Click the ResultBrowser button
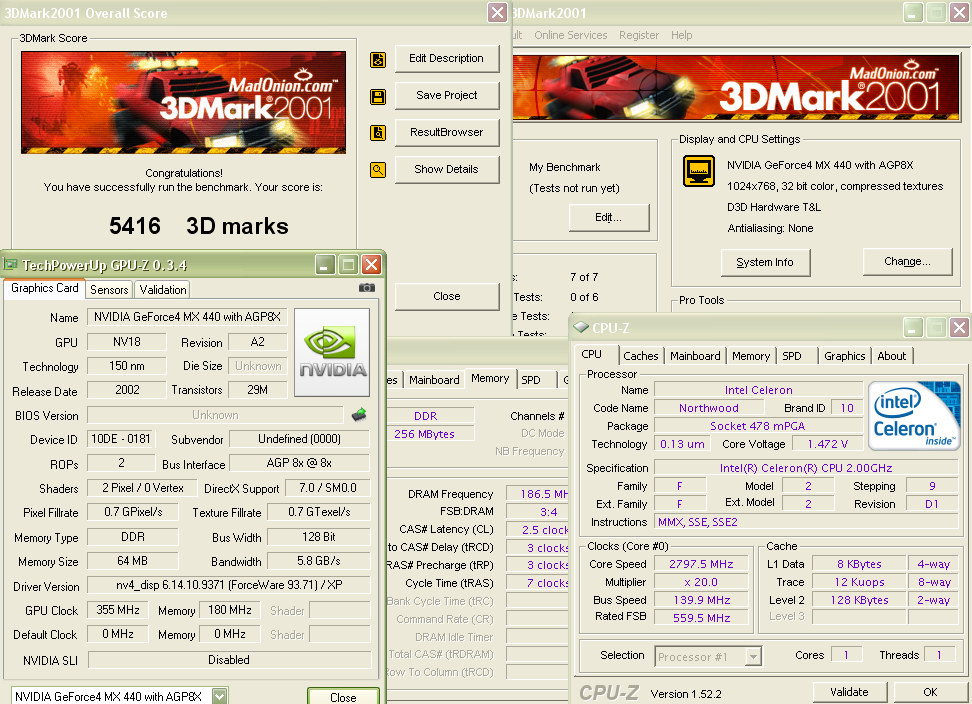972x704 pixels. coord(446,132)
